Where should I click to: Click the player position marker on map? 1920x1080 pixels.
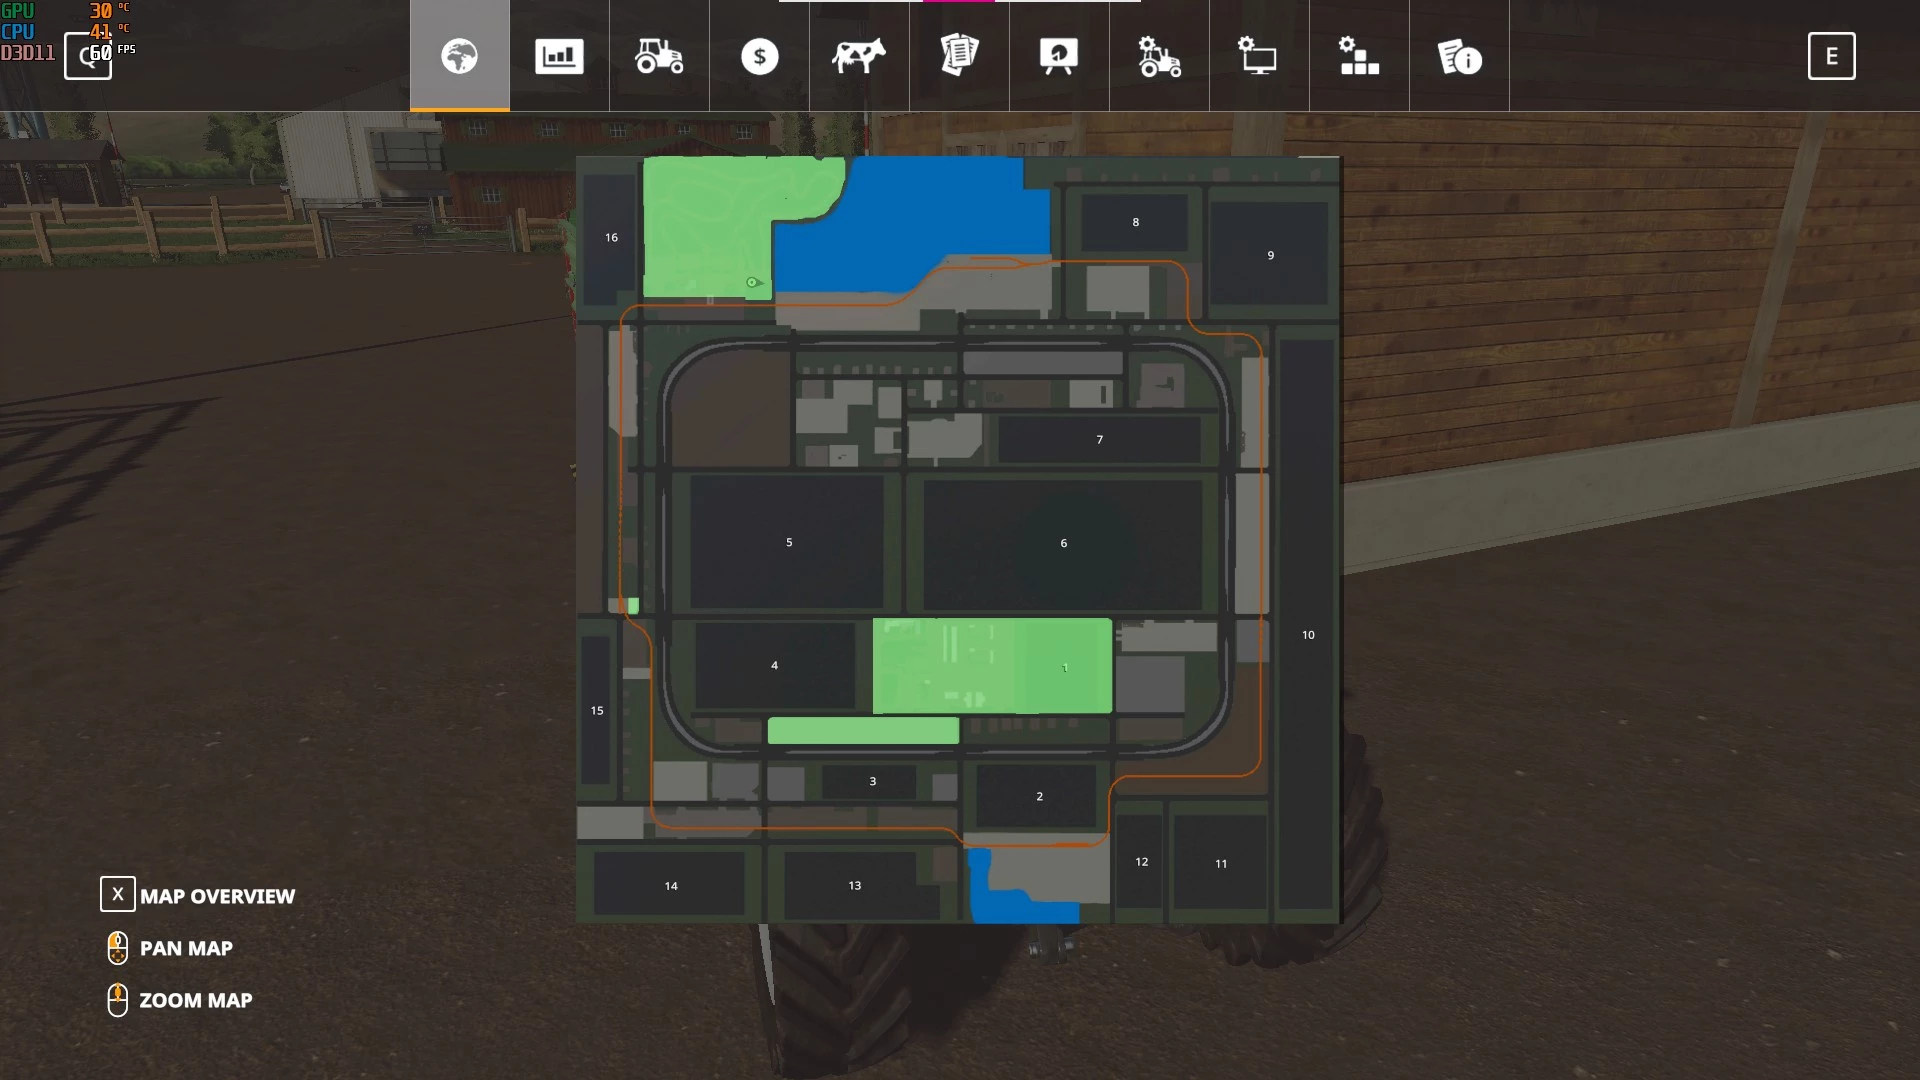point(753,283)
